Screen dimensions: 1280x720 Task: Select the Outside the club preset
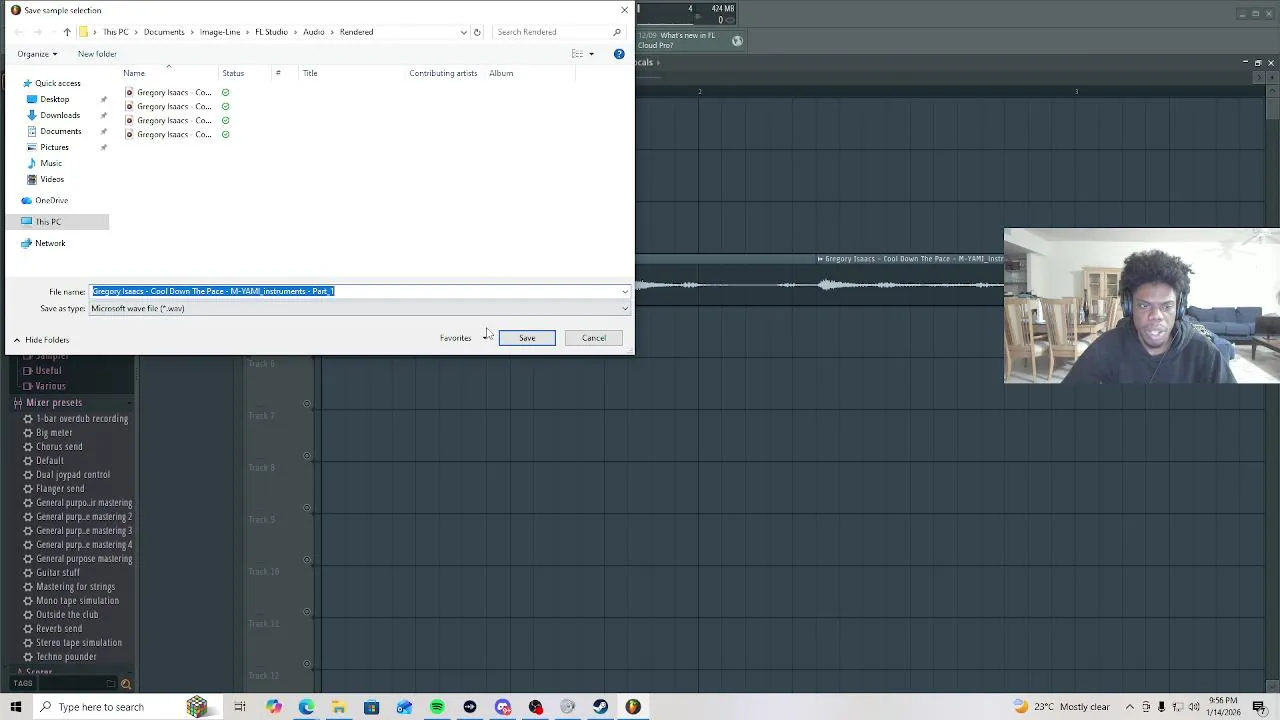(67, 615)
